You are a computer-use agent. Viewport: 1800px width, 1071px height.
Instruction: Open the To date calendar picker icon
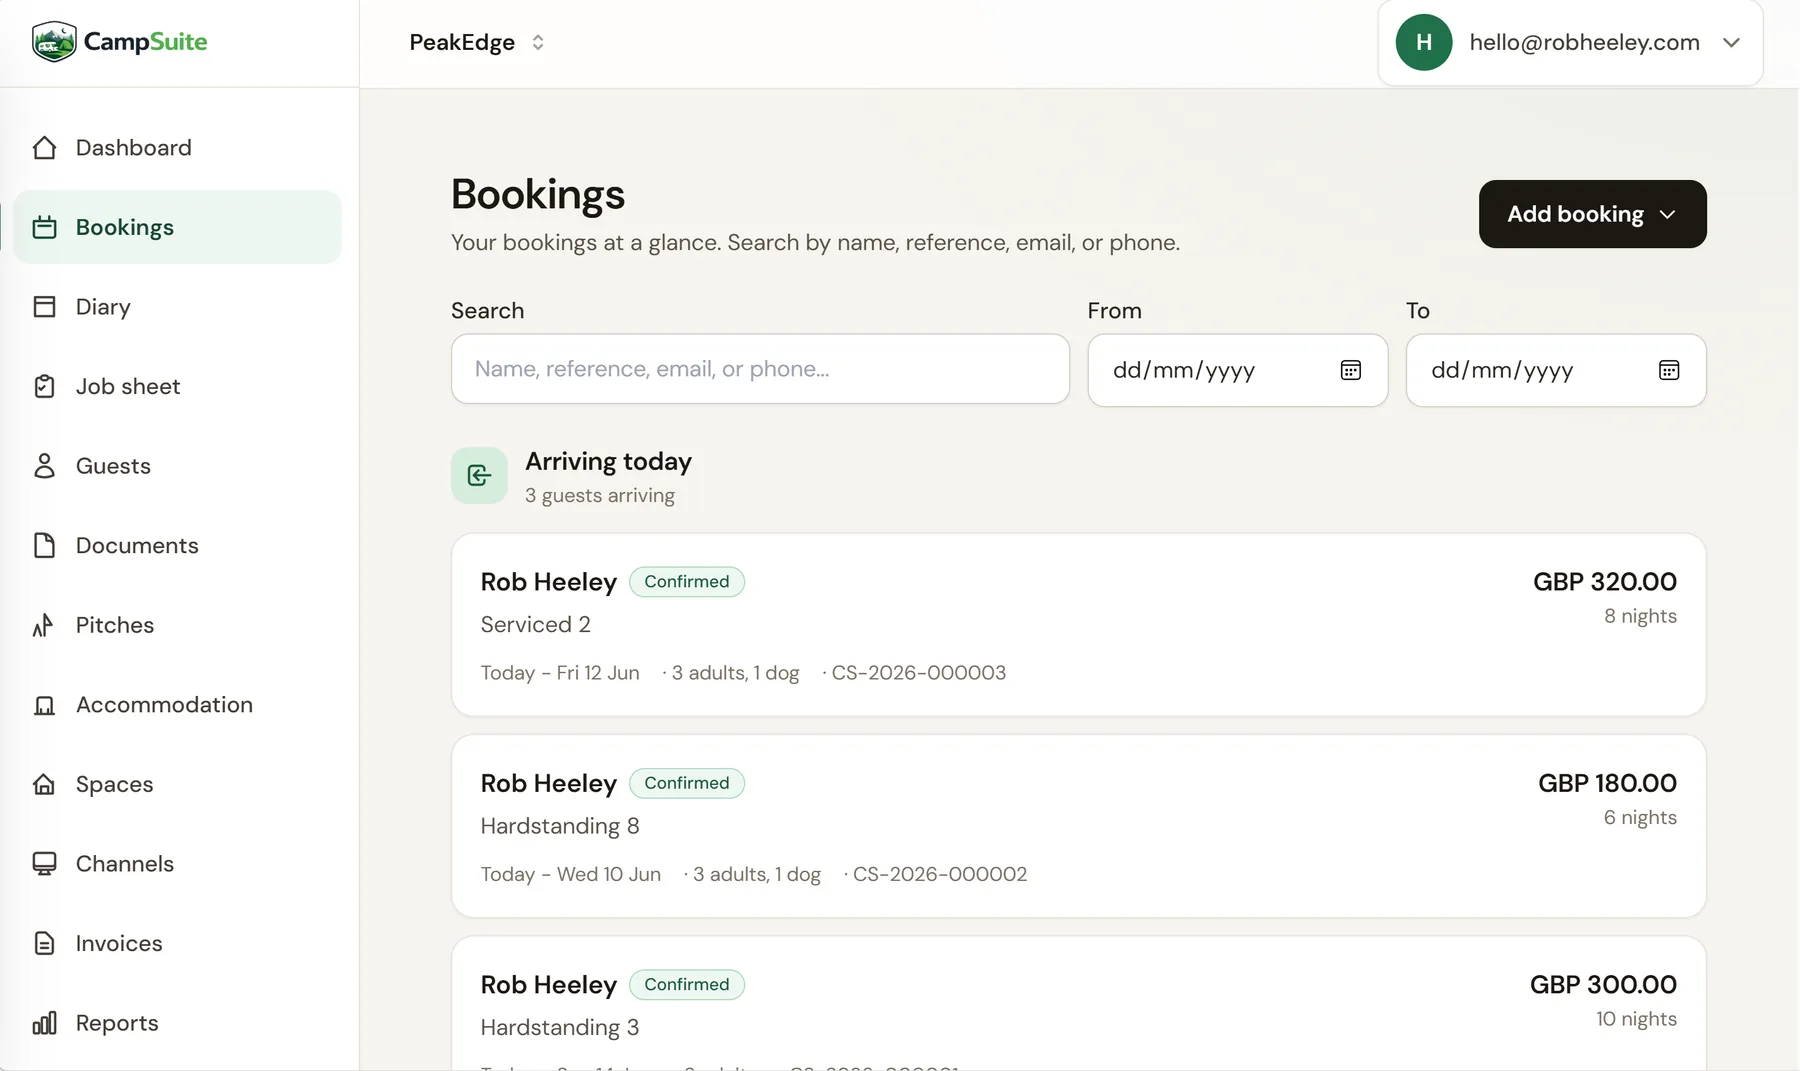[x=1669, y=370]
